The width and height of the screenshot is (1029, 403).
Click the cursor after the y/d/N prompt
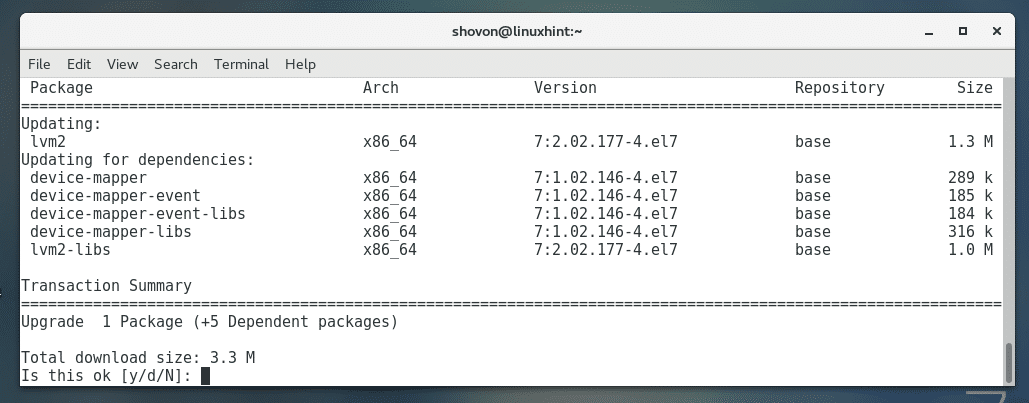point(205,376)
